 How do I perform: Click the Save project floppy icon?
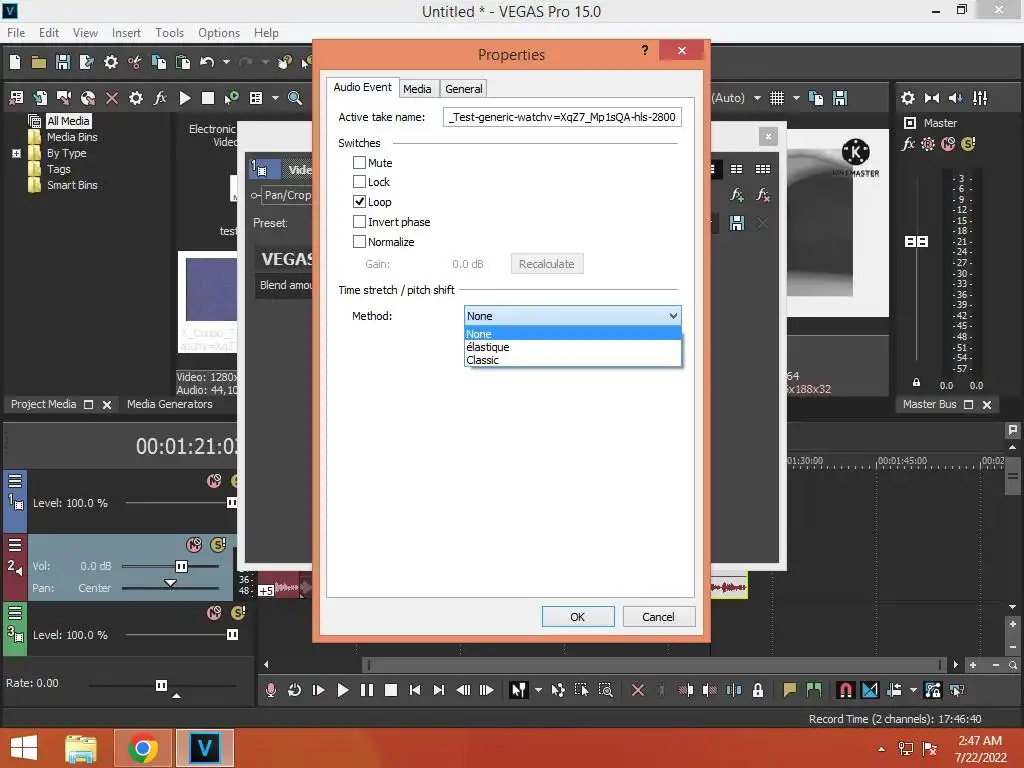pyautogui.click(x=63, y=62)
